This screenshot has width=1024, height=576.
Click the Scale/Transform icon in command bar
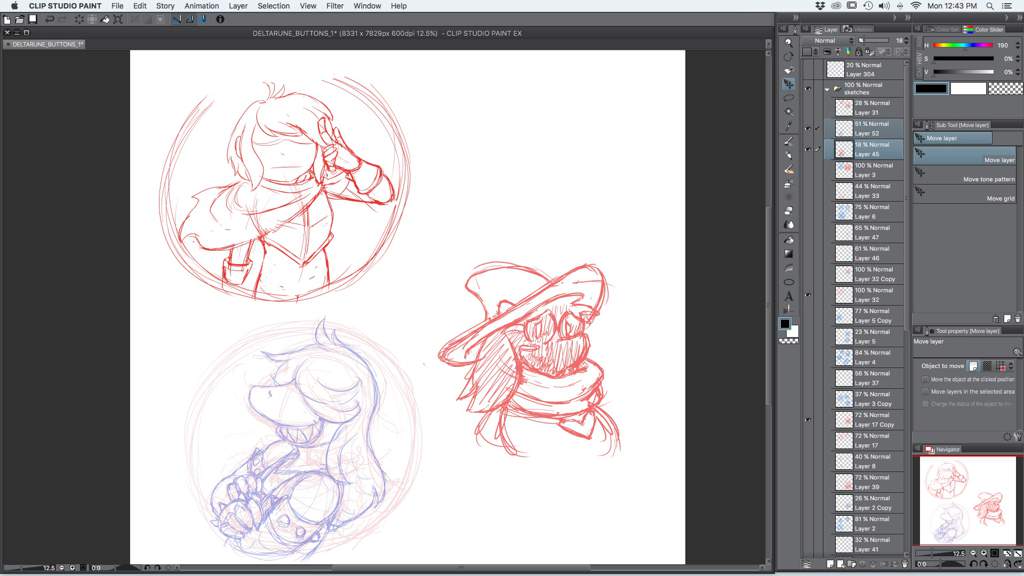pos(118,20)
